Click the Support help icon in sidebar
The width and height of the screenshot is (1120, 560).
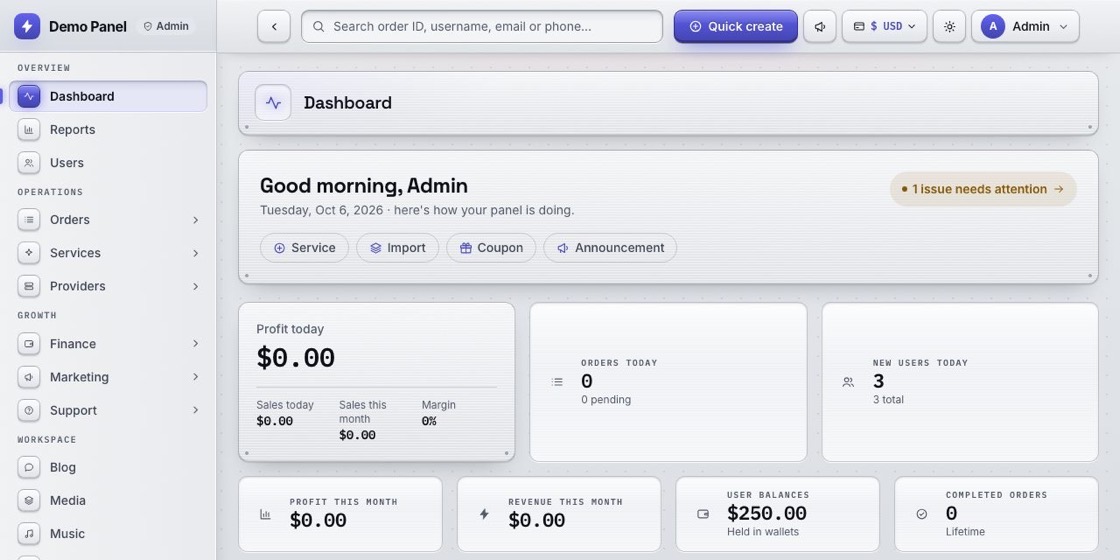(29, 410)
